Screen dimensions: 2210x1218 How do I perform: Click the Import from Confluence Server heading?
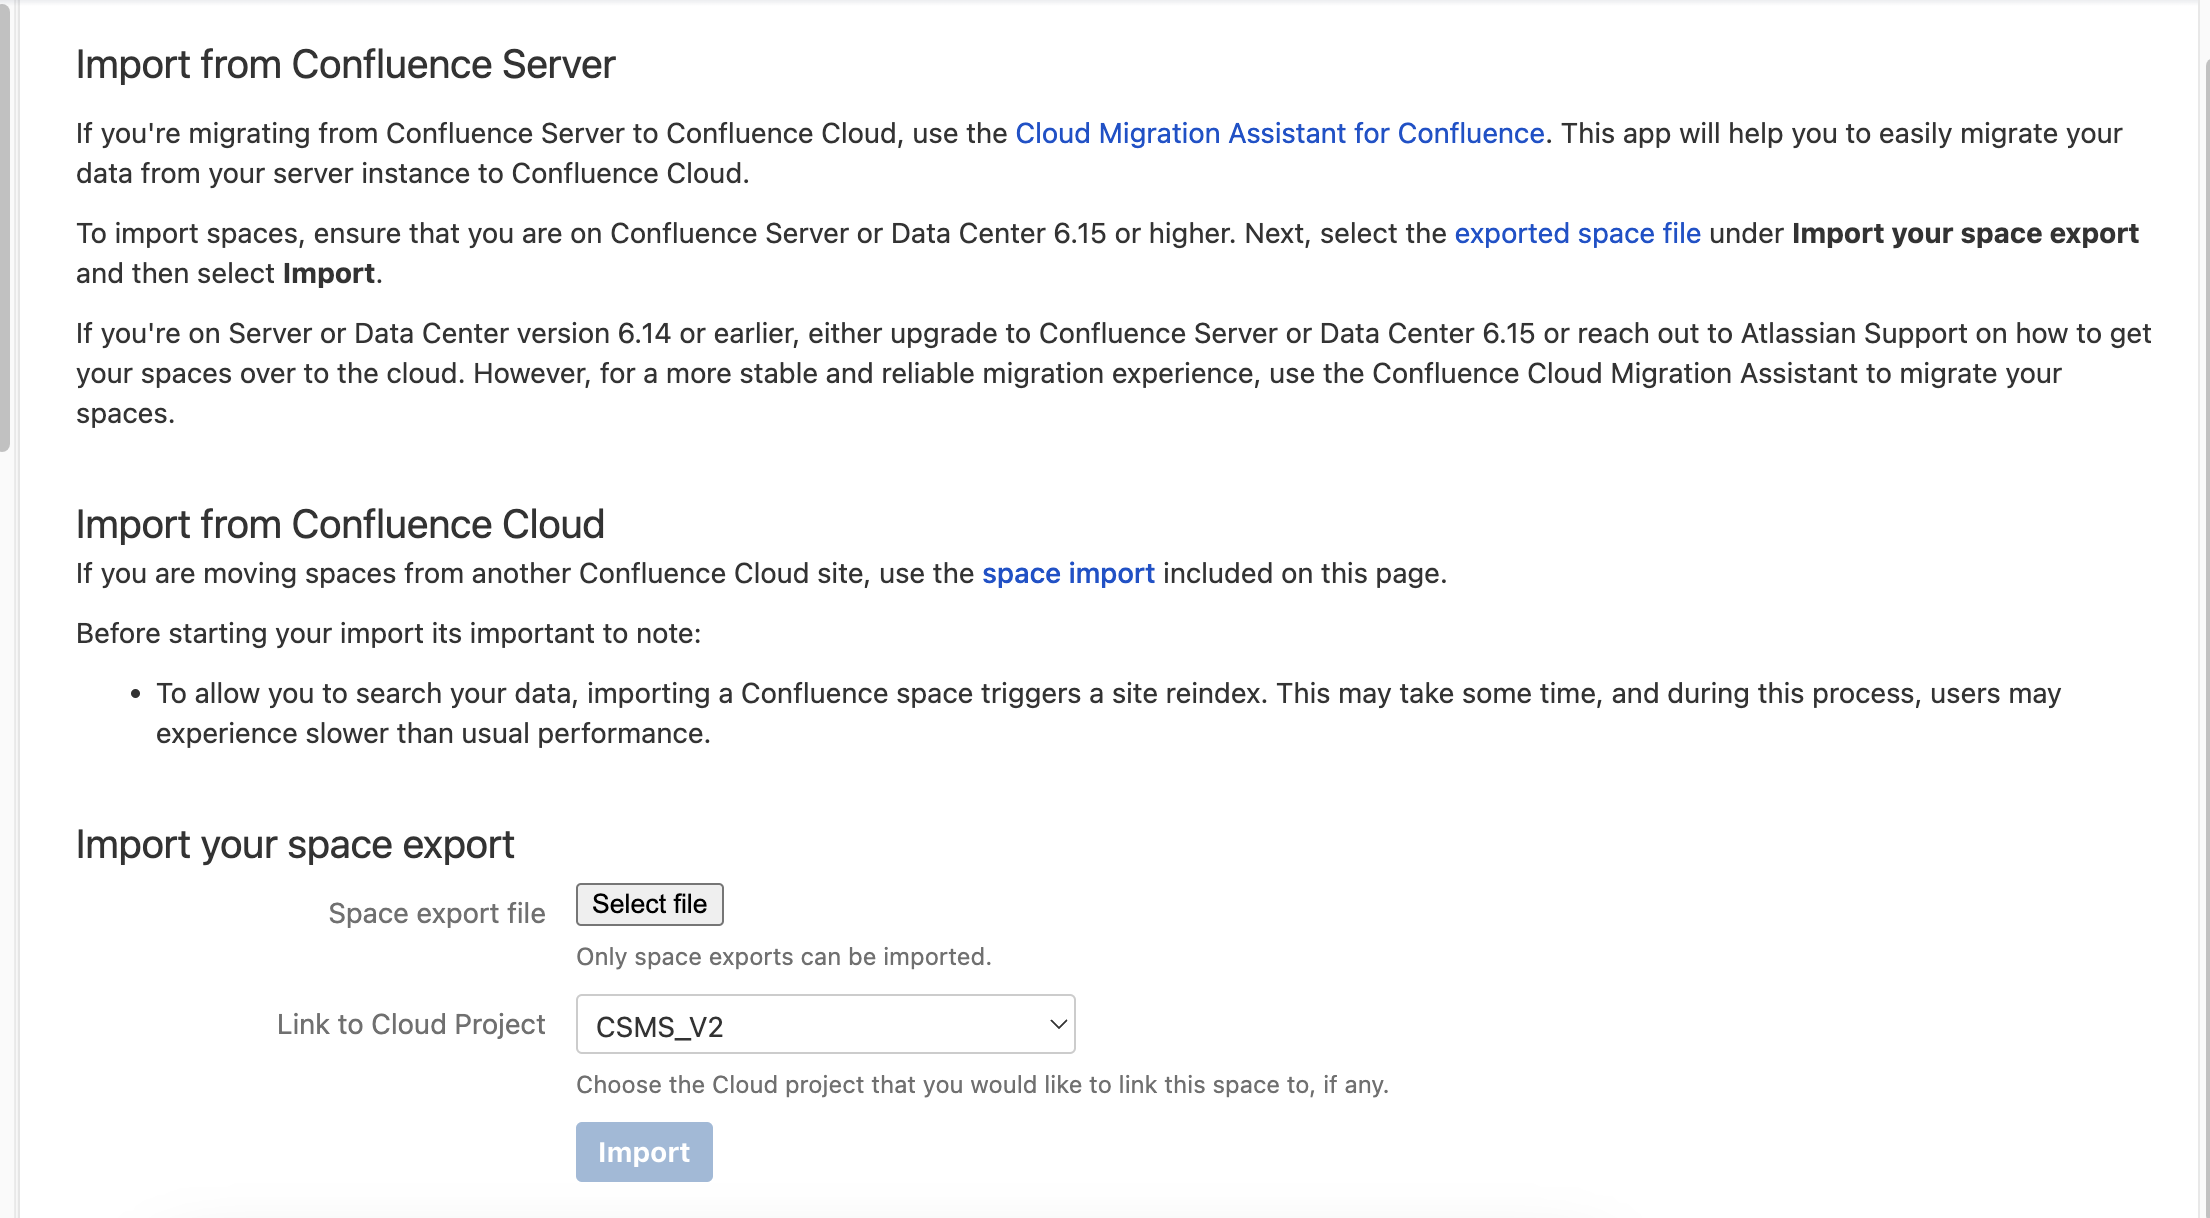(345, 64)
